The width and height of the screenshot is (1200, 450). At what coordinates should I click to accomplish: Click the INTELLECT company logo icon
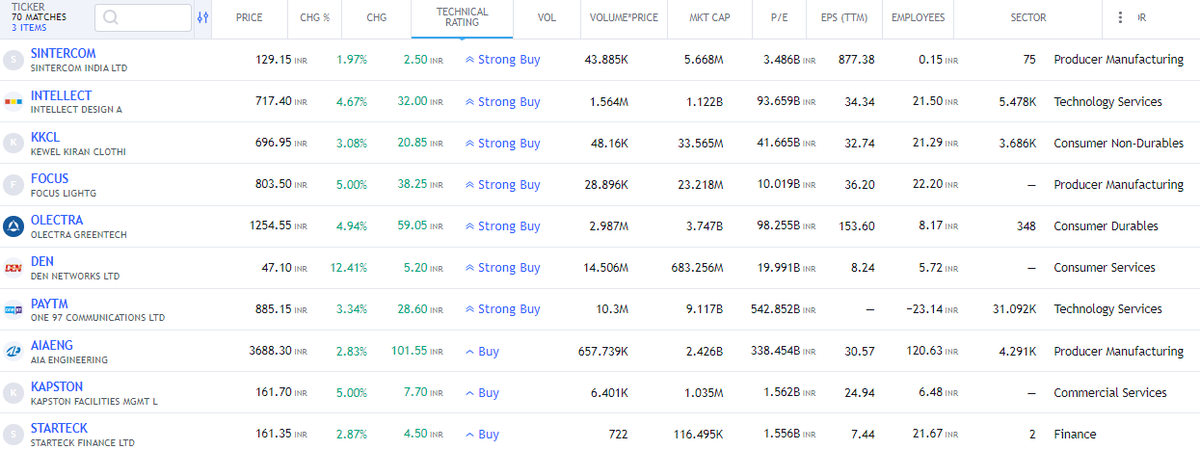(13, 102)
